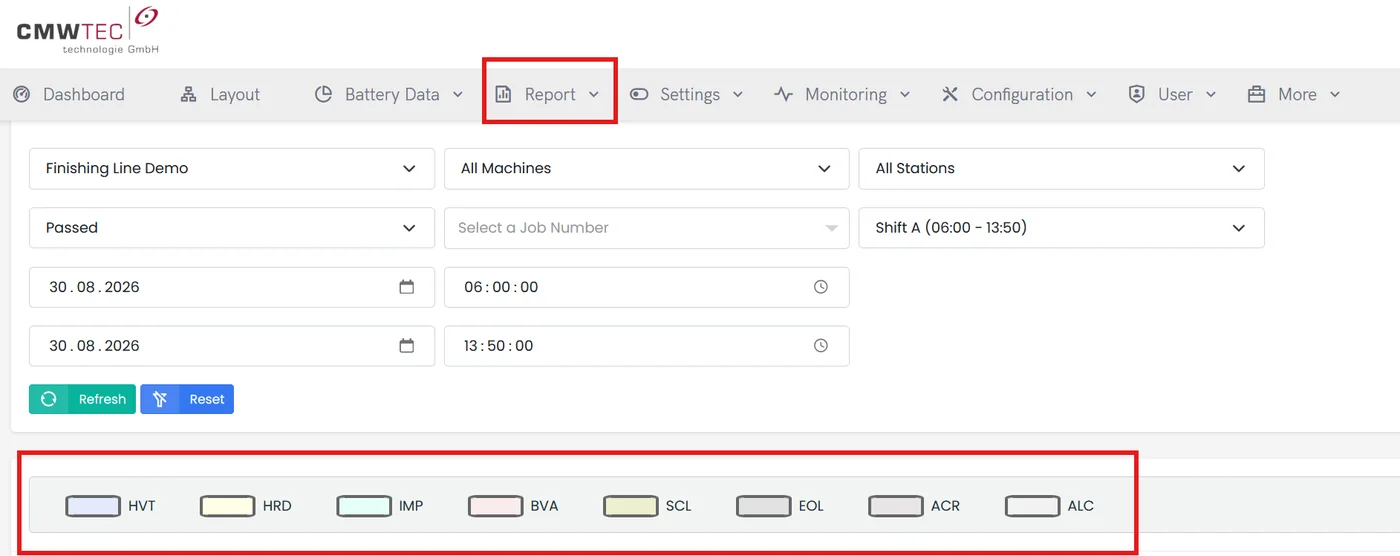The height and width of the screenshot is (556, 1400).
Task: Click the Refresh button
Action: pyautogui.click(x=82, y=399)
